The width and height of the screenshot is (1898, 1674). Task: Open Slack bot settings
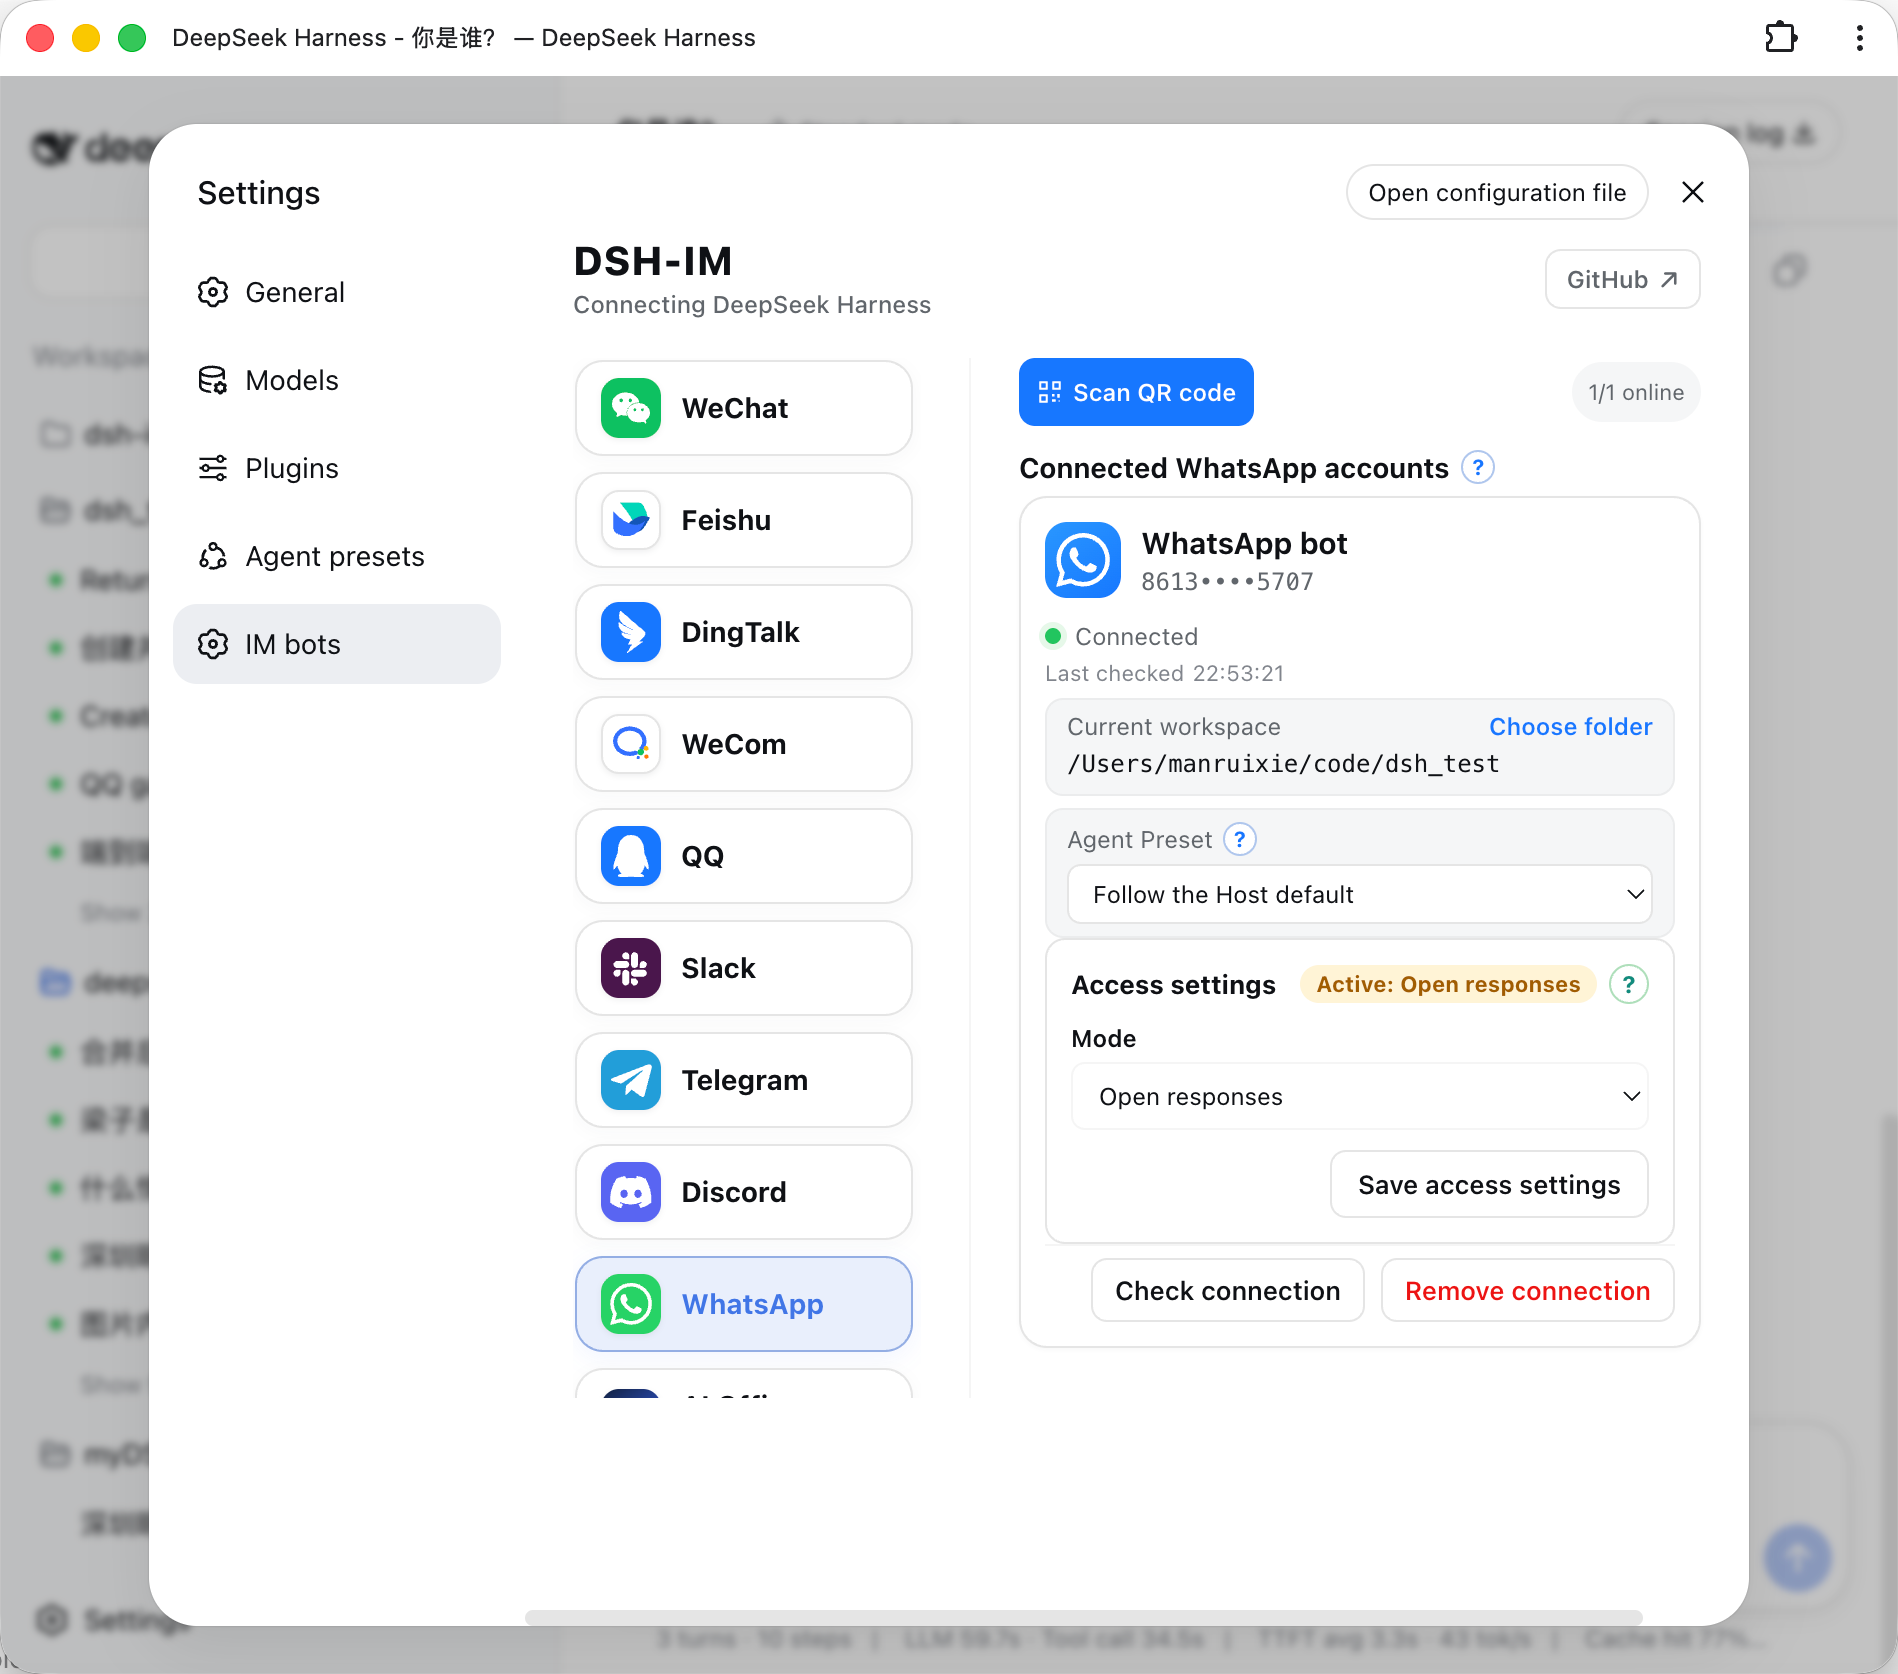pos(743,968)
